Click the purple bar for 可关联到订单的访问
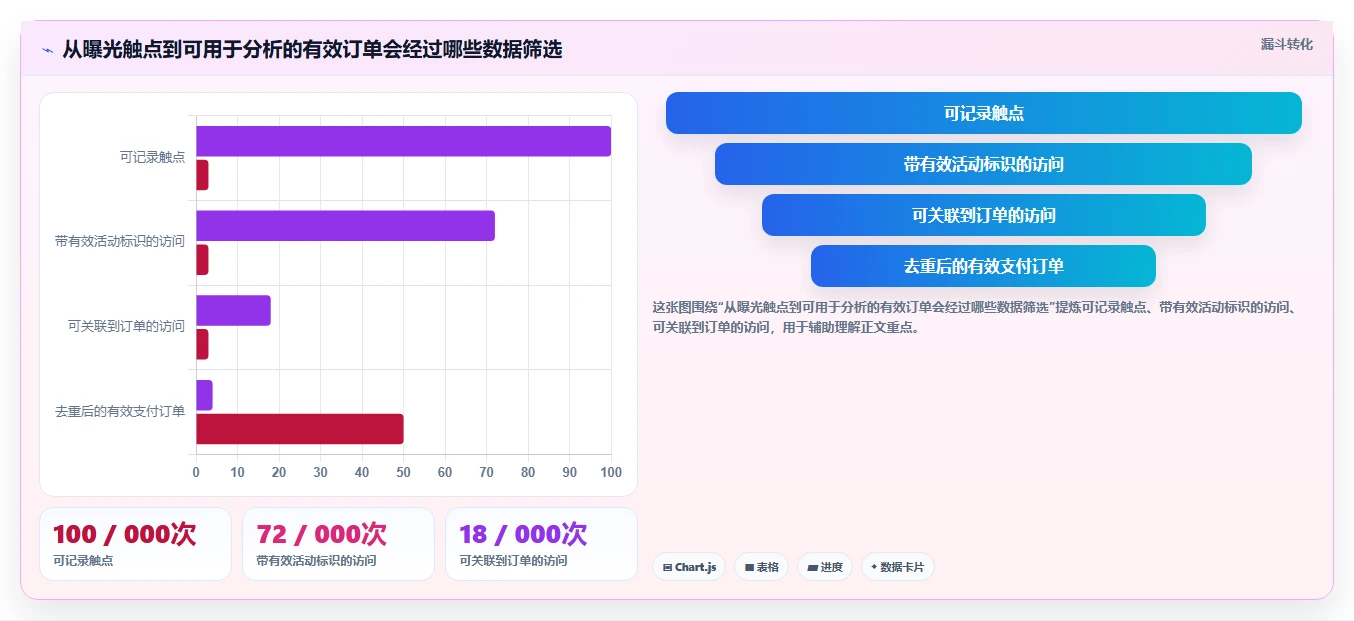This screenshot has height=621, width=1354. click(233, 310)
